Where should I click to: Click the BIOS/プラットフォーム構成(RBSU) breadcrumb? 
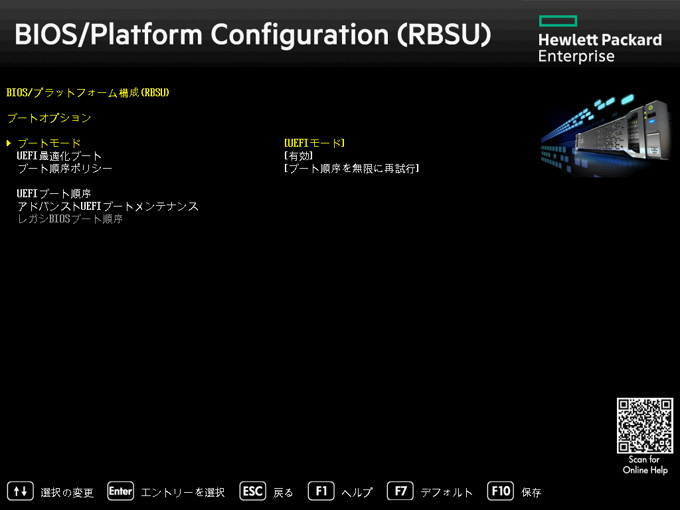point(88,92)
